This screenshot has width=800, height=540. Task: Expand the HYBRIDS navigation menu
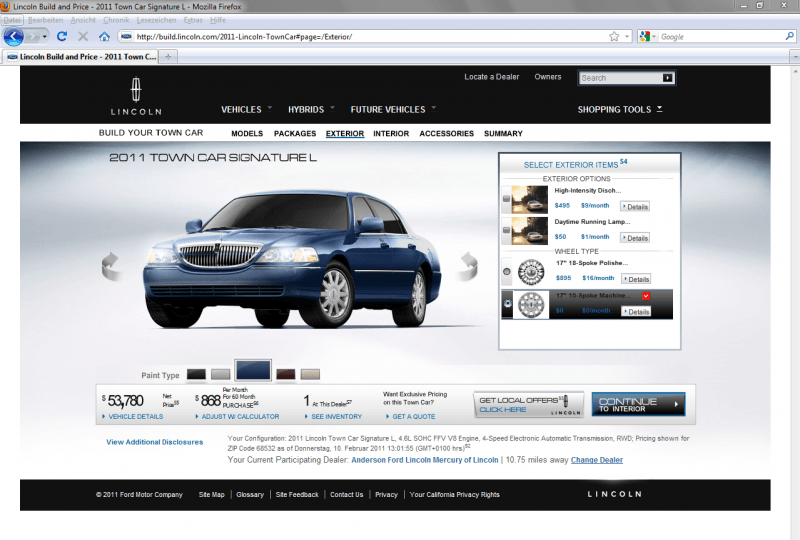pyautogui.click(x=311, y=109)
